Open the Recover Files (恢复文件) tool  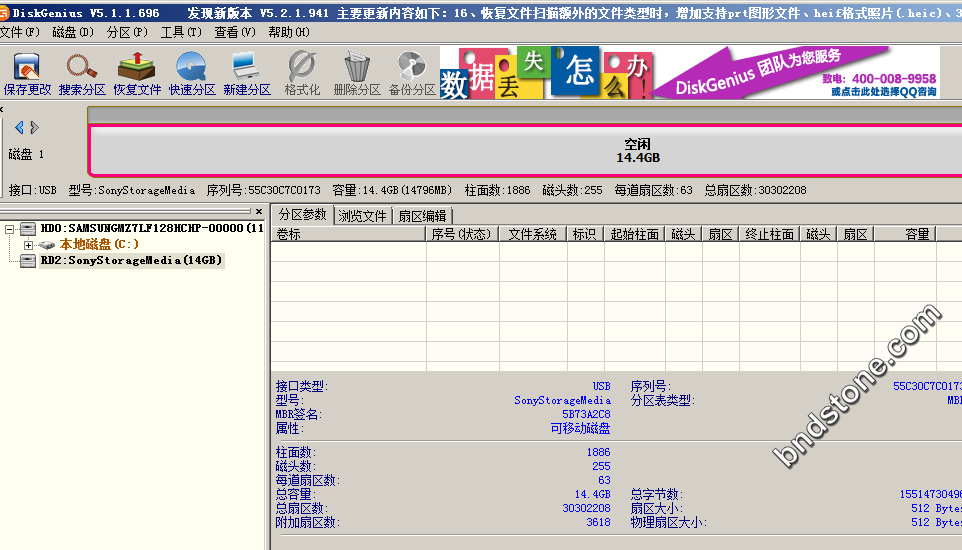pos(137,74)
